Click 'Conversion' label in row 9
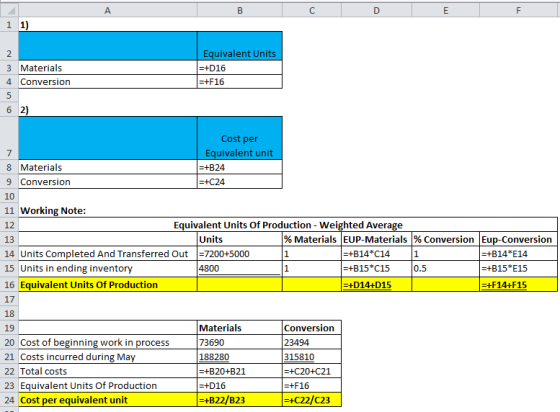The height and width of the screenshot is (412, 560). coord(108,182)
